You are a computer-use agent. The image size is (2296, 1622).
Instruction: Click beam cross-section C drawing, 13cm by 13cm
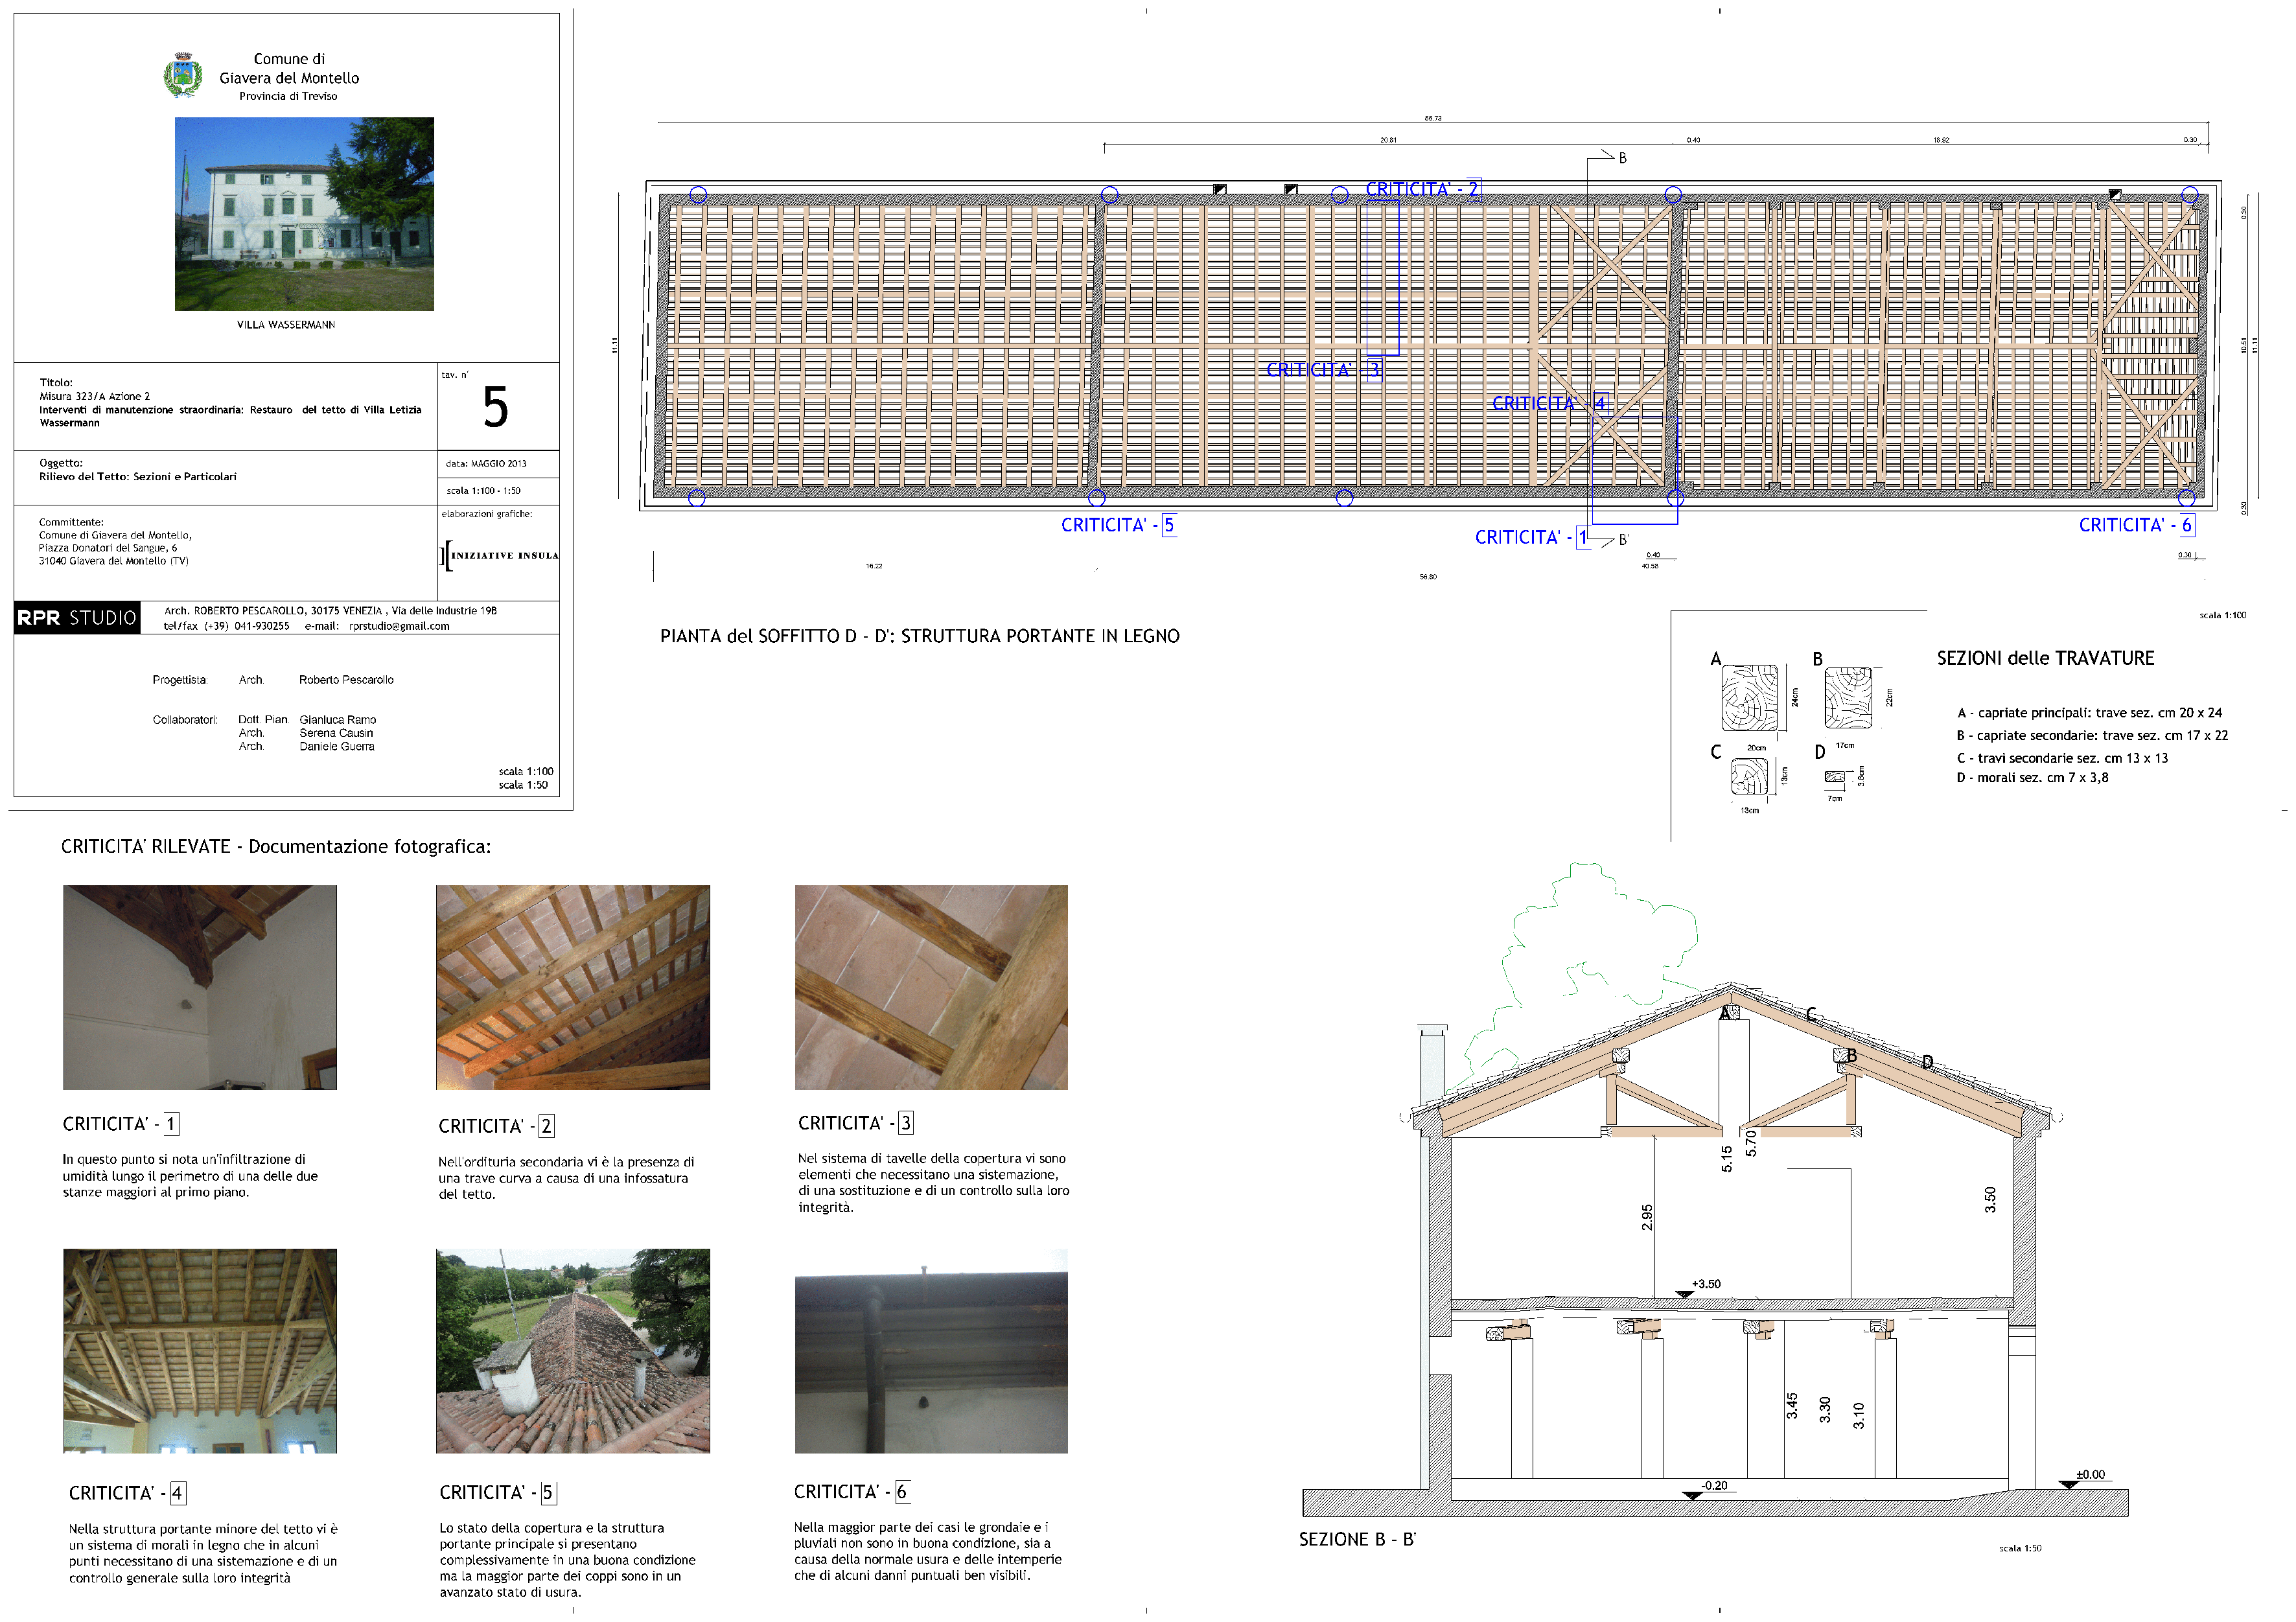pos(1749,776)
